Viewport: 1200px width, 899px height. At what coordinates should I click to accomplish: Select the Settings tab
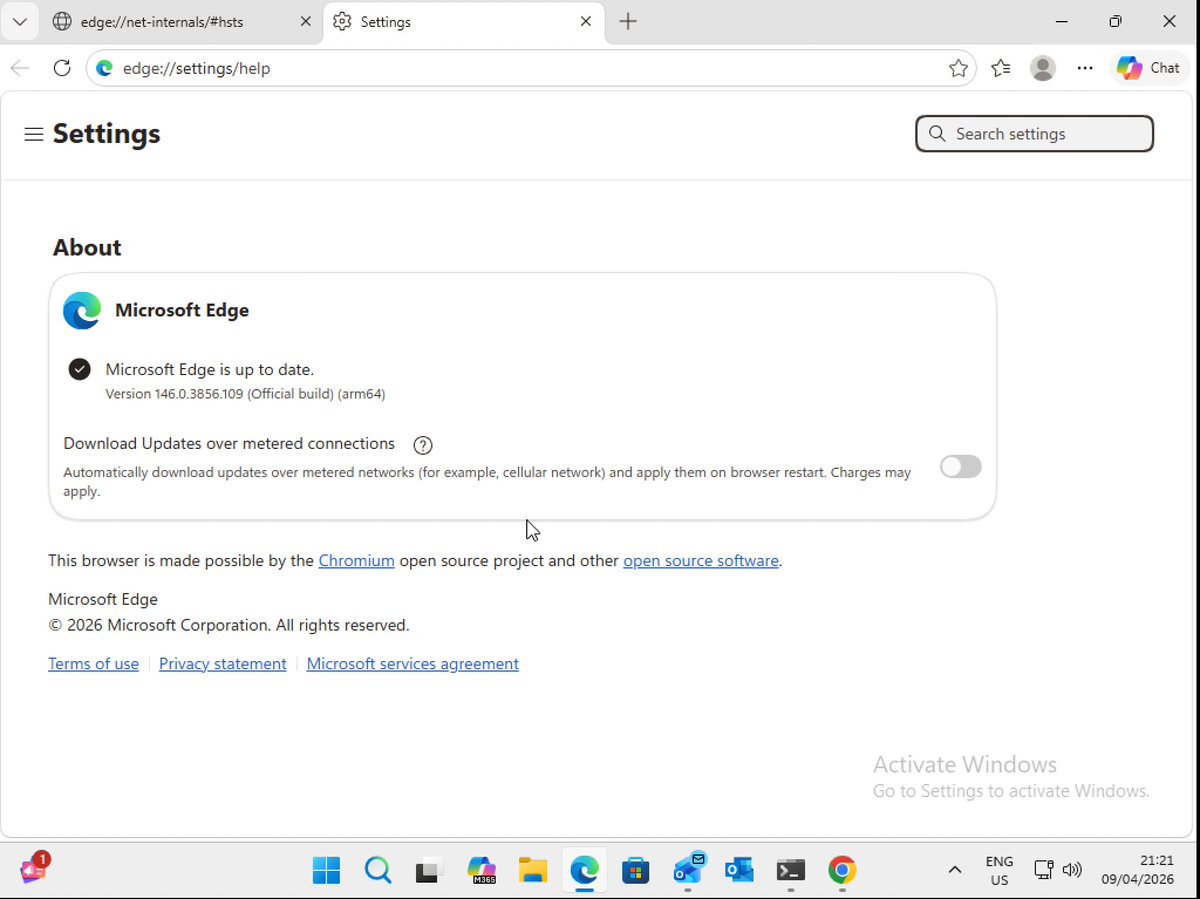tap(464, 21)
